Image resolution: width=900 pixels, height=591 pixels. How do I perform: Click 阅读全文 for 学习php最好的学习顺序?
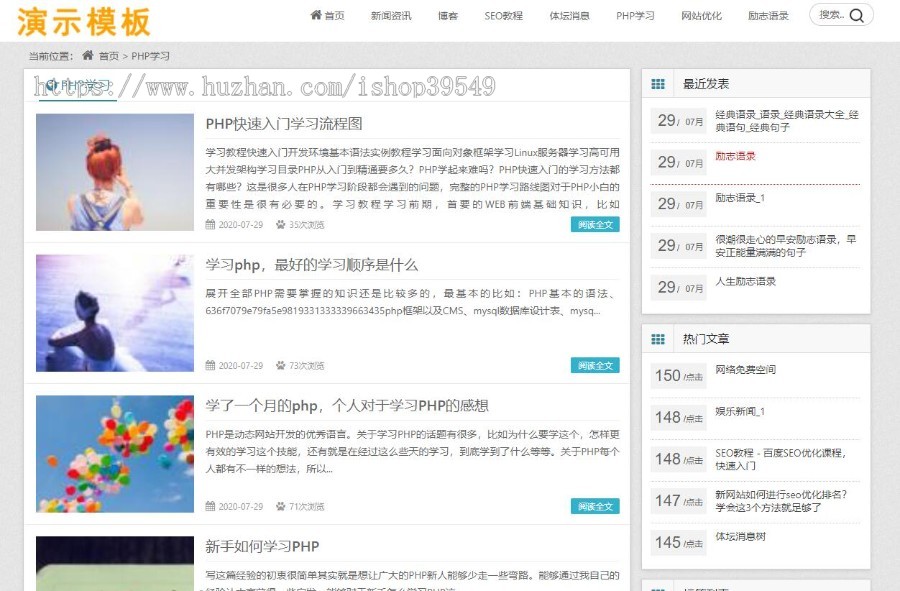(x=595, y=366)
